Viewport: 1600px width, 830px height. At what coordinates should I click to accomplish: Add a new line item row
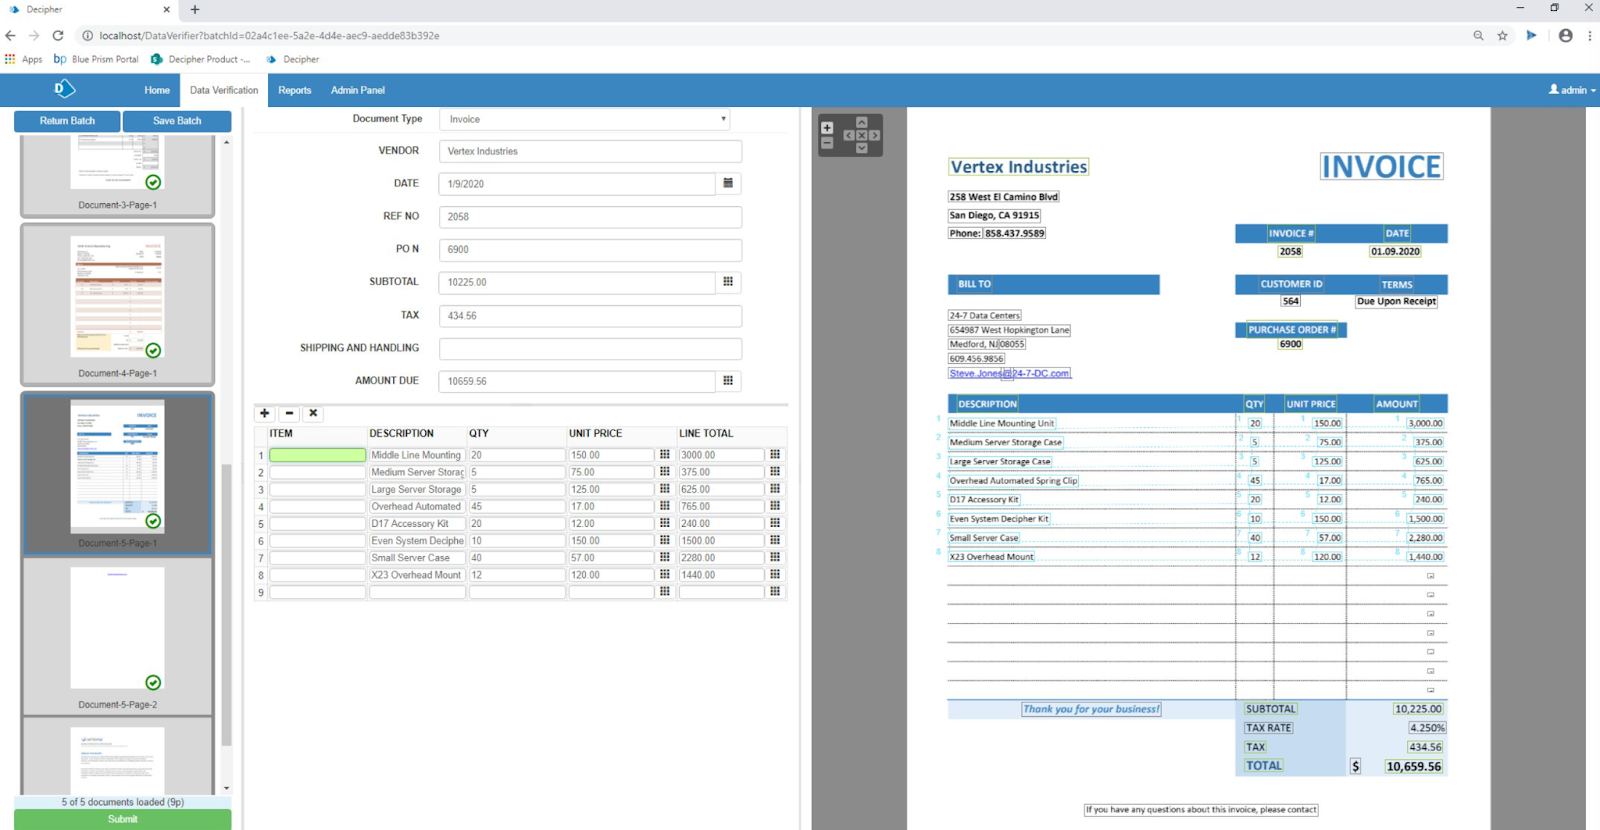[x=265, y=413]
